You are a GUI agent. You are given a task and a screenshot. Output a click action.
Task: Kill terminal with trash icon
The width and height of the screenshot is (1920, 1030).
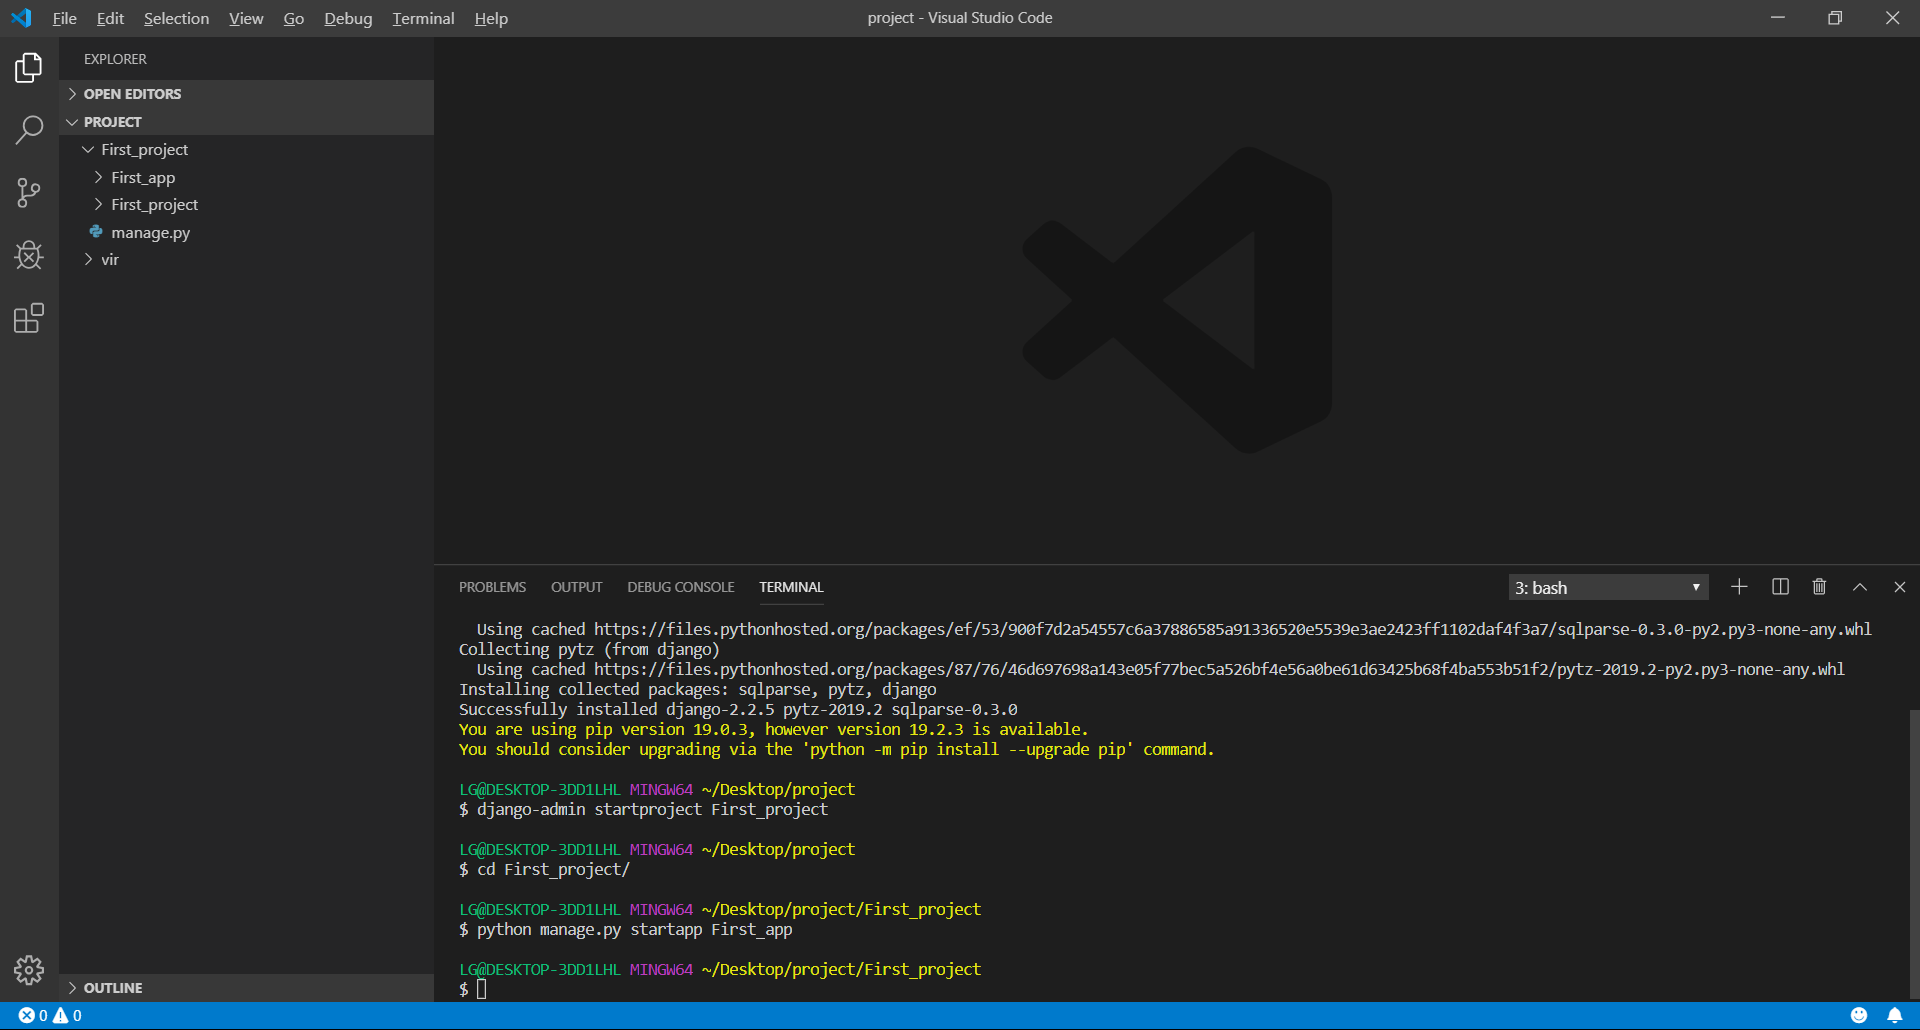(x=1819, y=587)
